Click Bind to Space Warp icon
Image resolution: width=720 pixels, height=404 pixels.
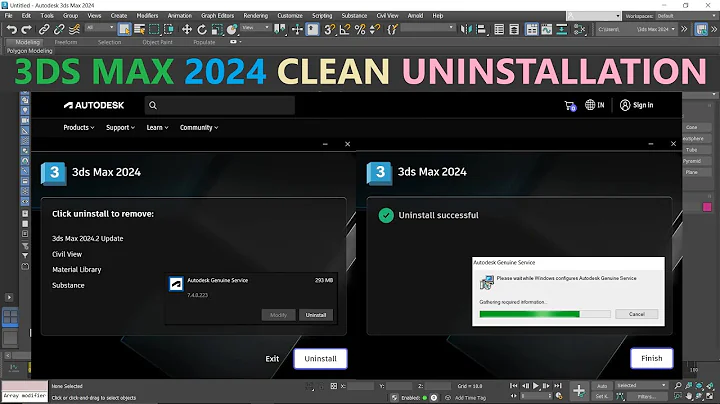tap(74, 29)
